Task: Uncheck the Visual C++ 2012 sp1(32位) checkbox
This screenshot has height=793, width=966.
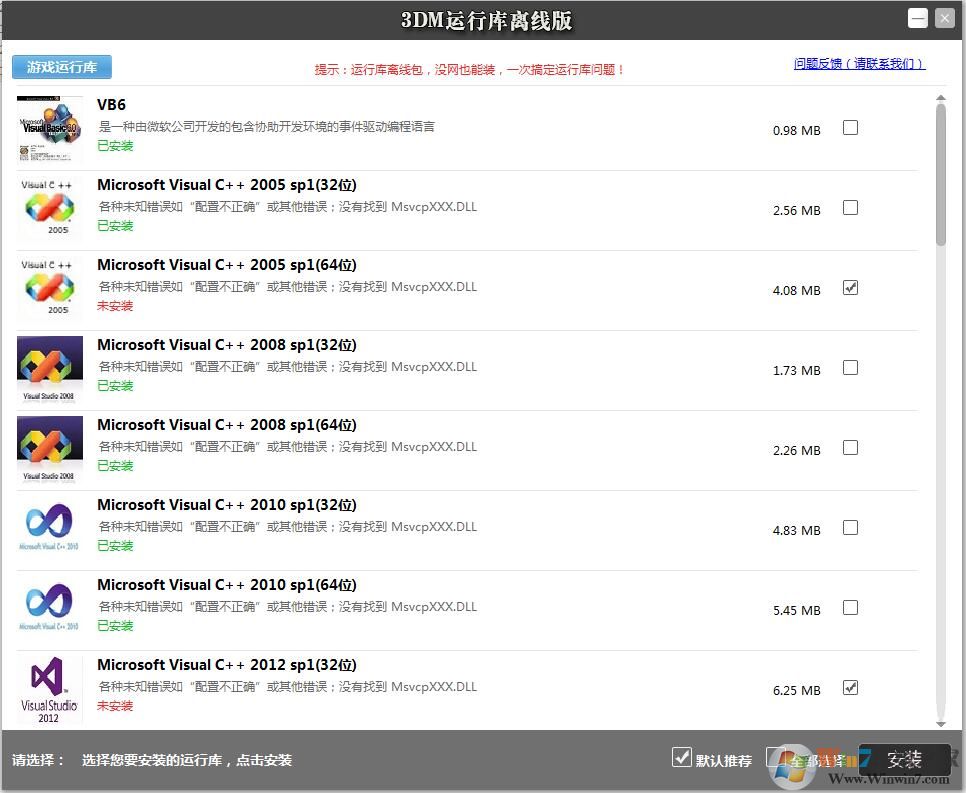Action: (850, 687)
